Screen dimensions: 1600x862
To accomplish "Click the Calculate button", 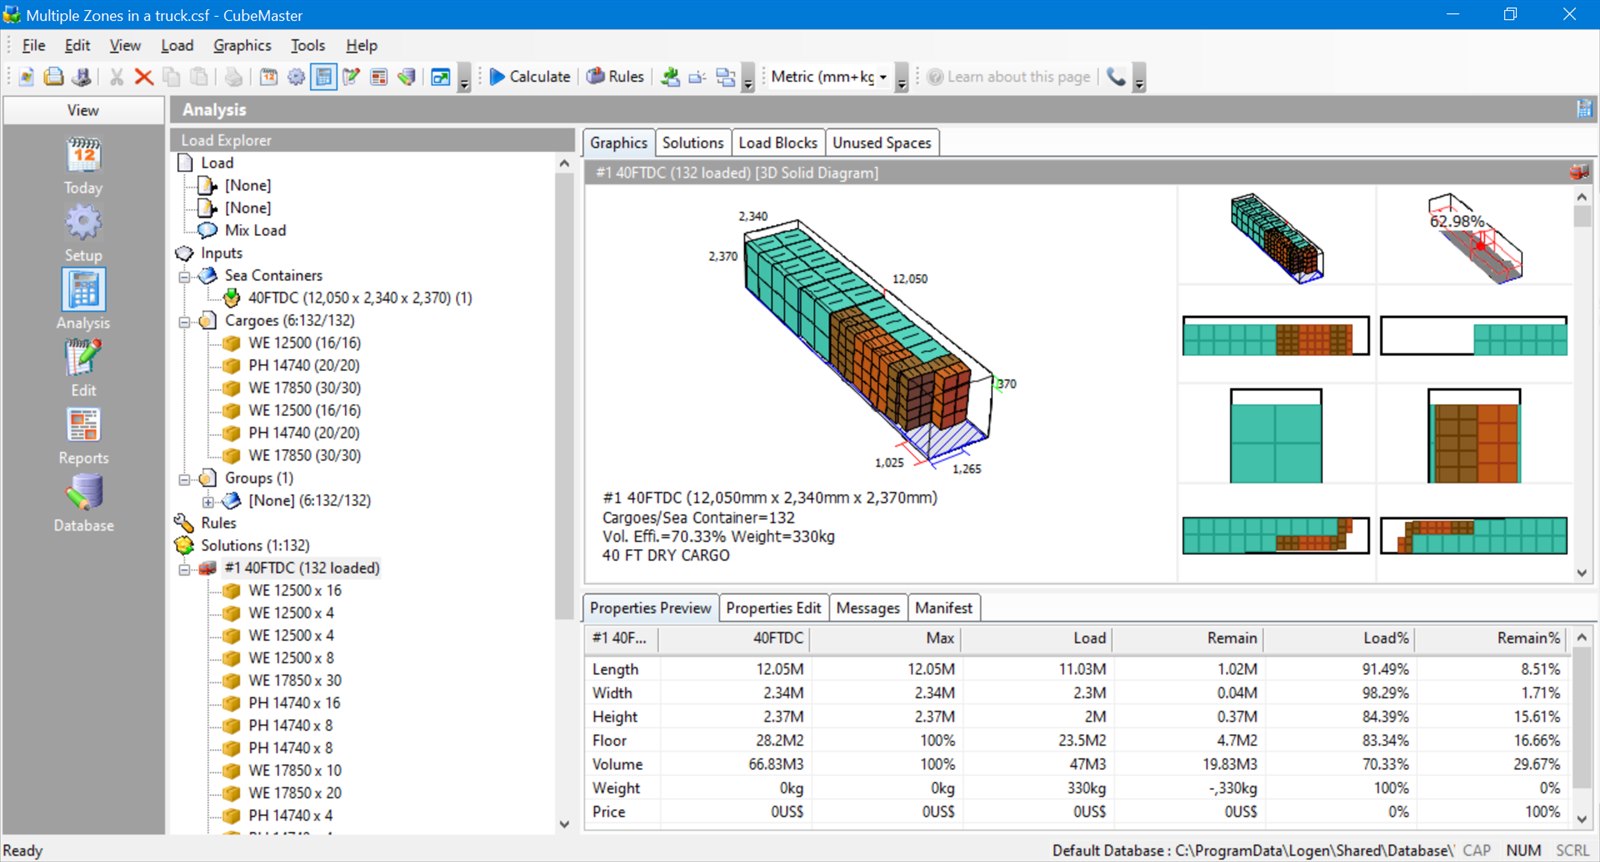I will tap(529, 77).
